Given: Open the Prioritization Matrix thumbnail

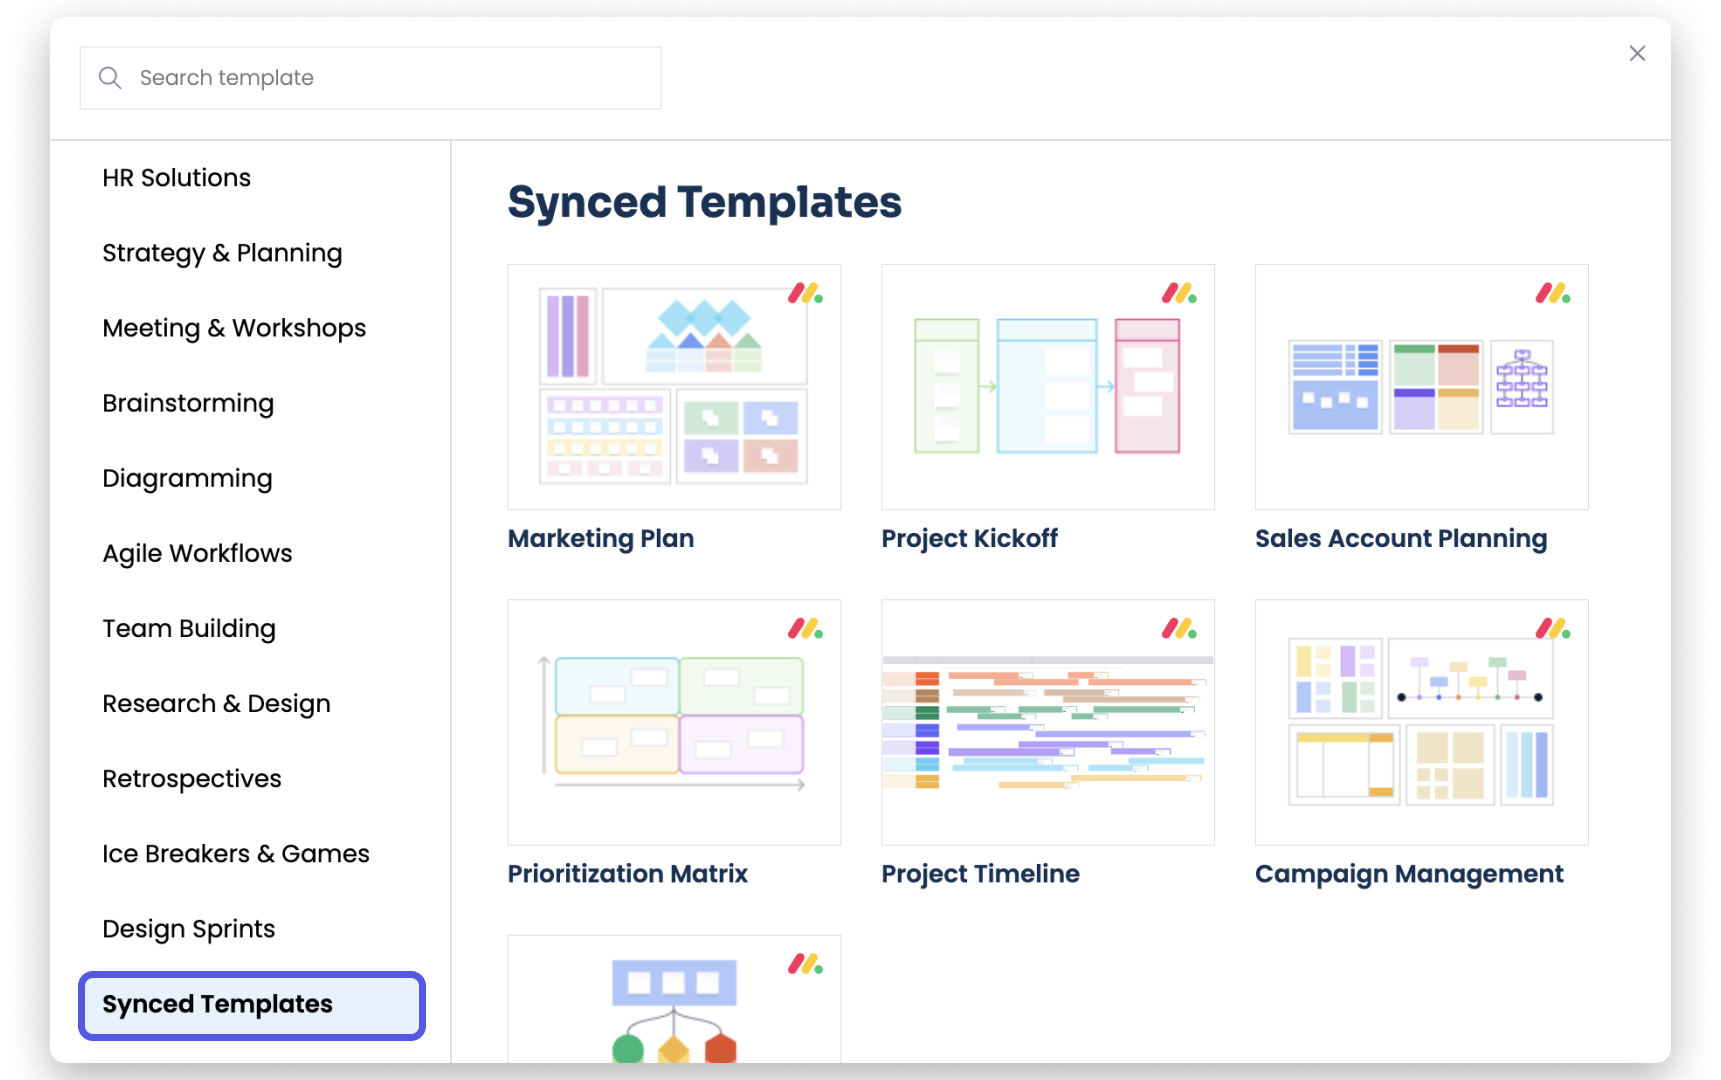Looking at the screenshot, I should [x=674, y=722].
